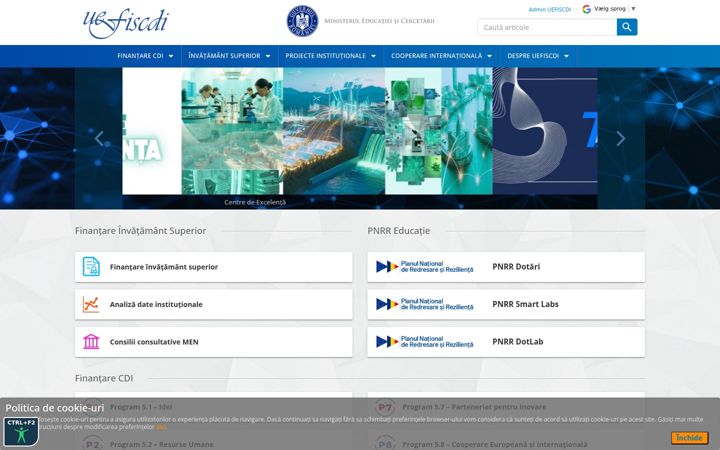Viewport: 720px width, 450px height.
Task: Expand the Cooperare Internațională menu
Action: point(441,56)
